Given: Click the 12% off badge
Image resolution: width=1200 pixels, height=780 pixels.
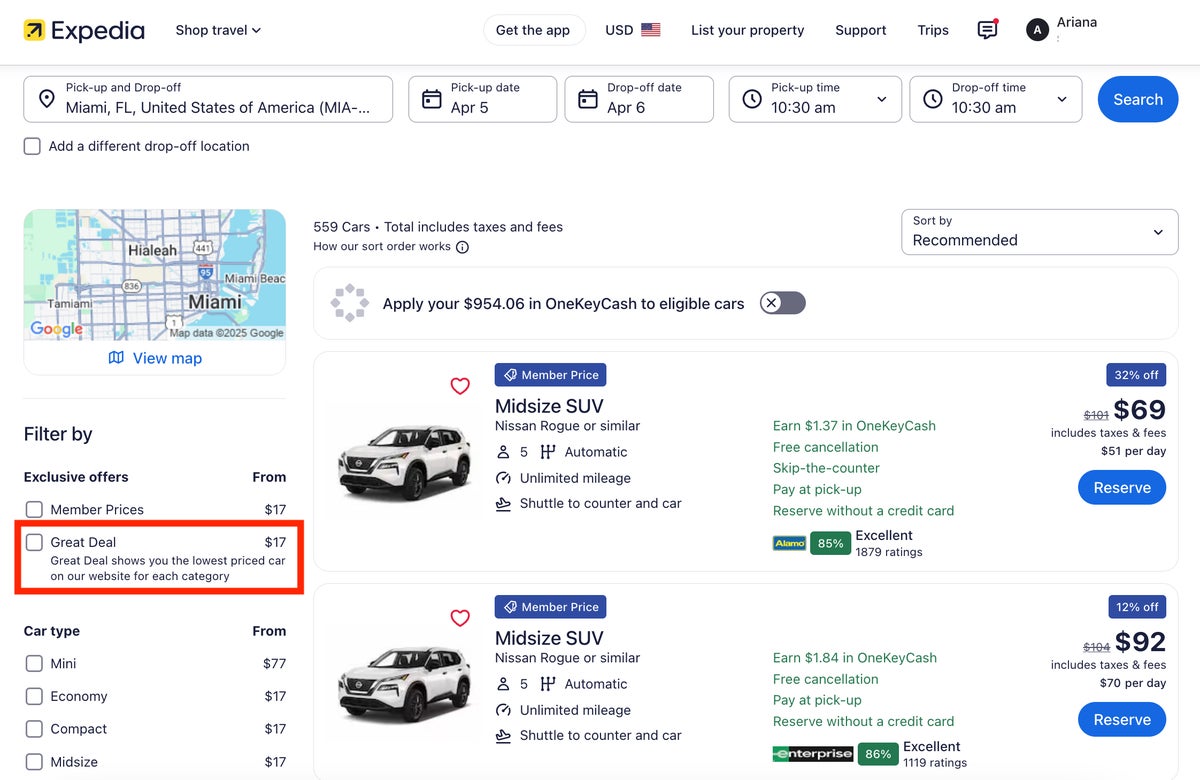Looking at the screenshot, I should pos(1136,607).
